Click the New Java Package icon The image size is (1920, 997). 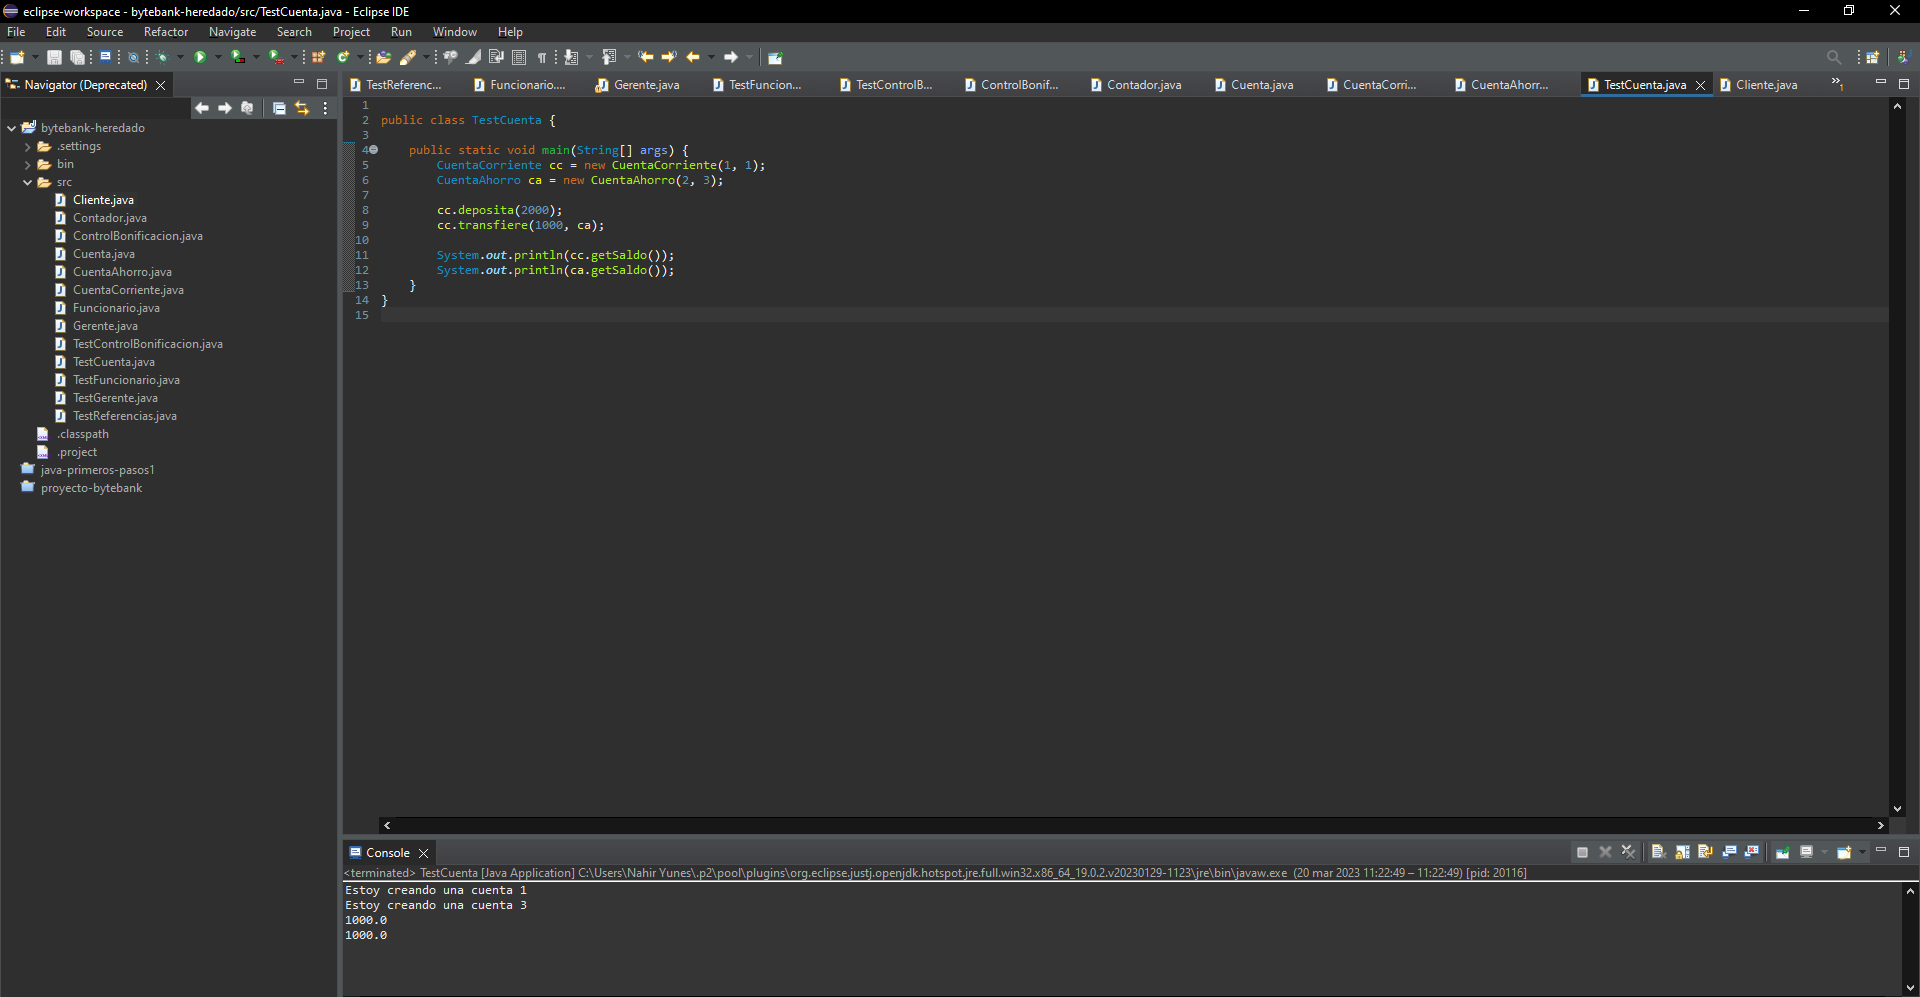click(x=318, y=57)
